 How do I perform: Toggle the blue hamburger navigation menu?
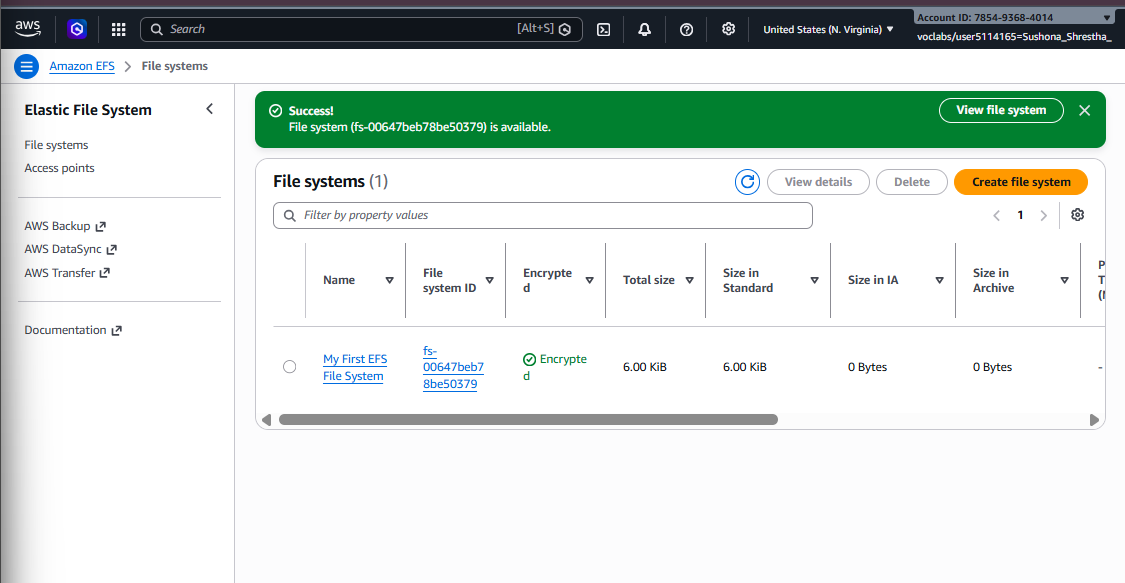click(x=27, y=67)
